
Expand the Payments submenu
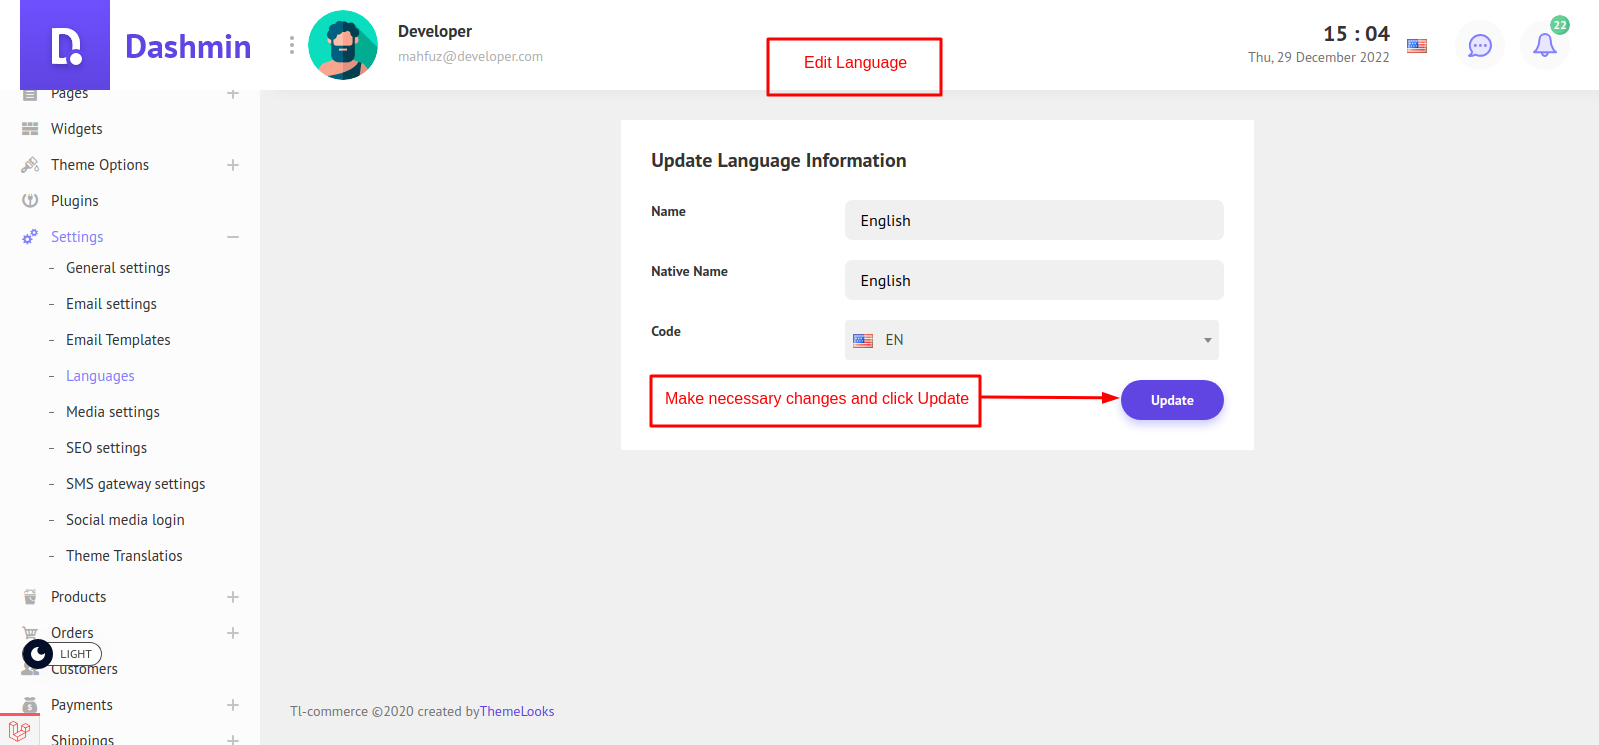(x=233, y=705)
